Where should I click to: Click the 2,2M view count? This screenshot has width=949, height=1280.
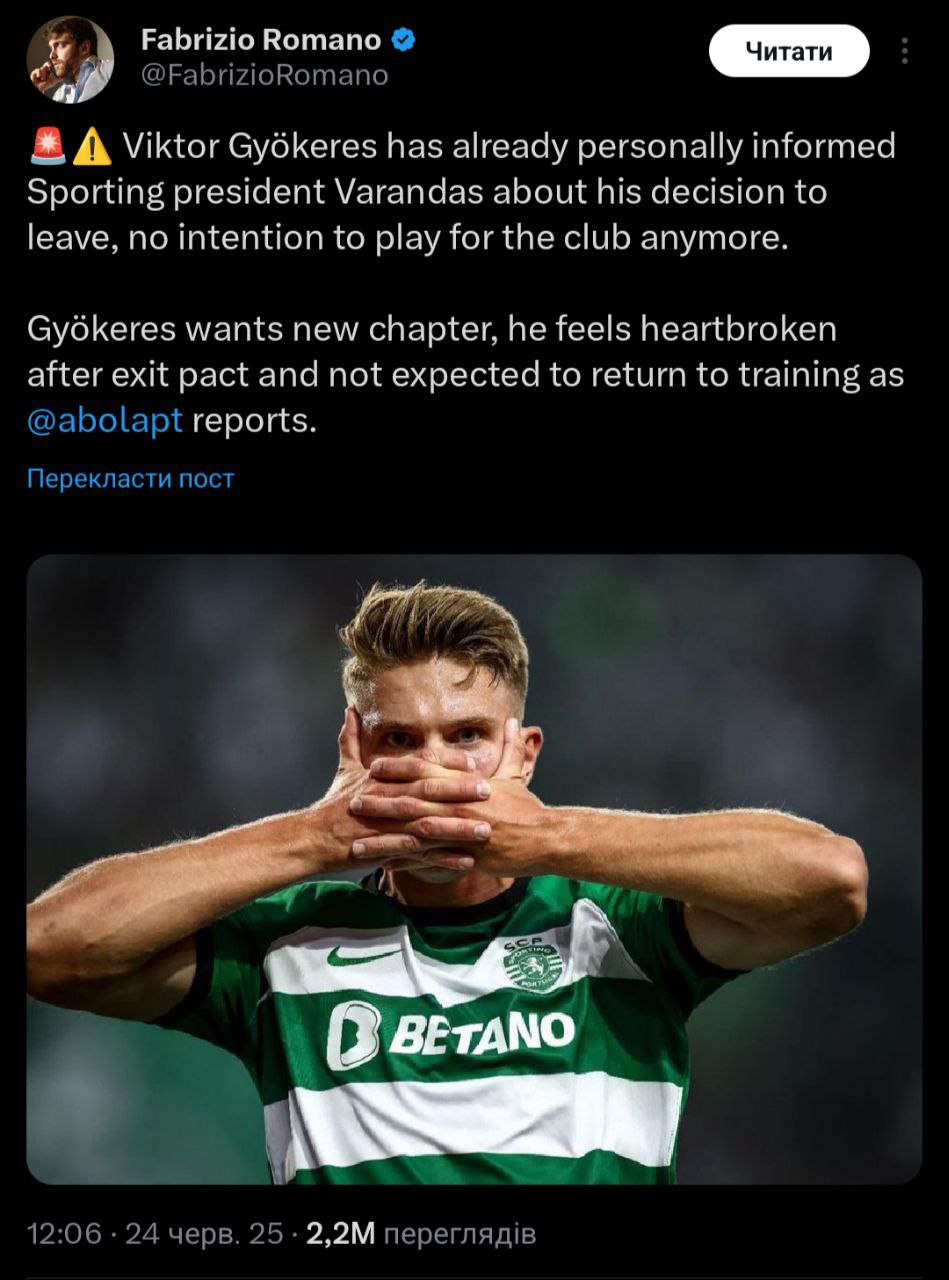click(x=340, y=1234)
